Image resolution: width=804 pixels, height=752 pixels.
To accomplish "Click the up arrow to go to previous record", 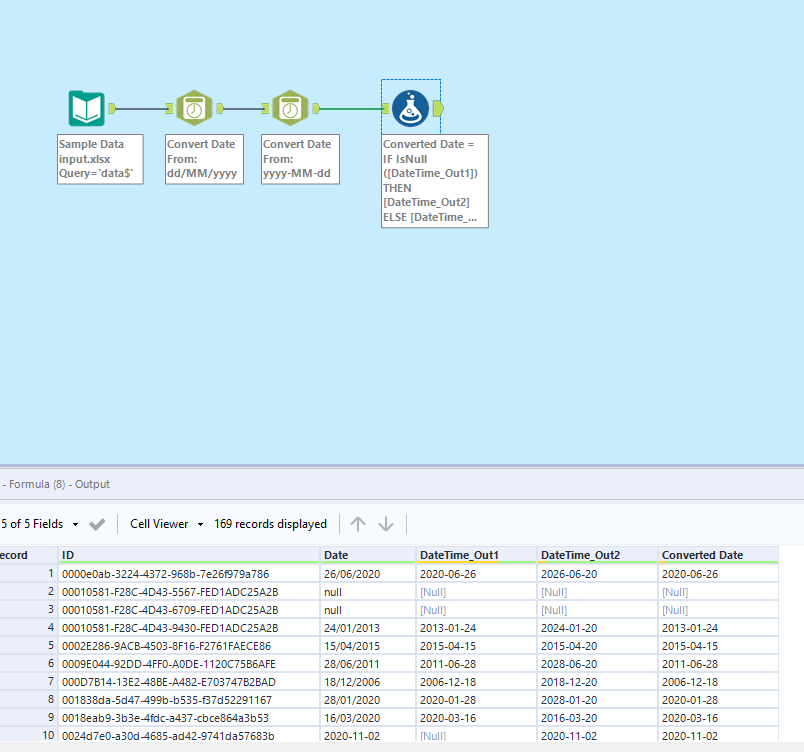I will click(x=358, y=524).
